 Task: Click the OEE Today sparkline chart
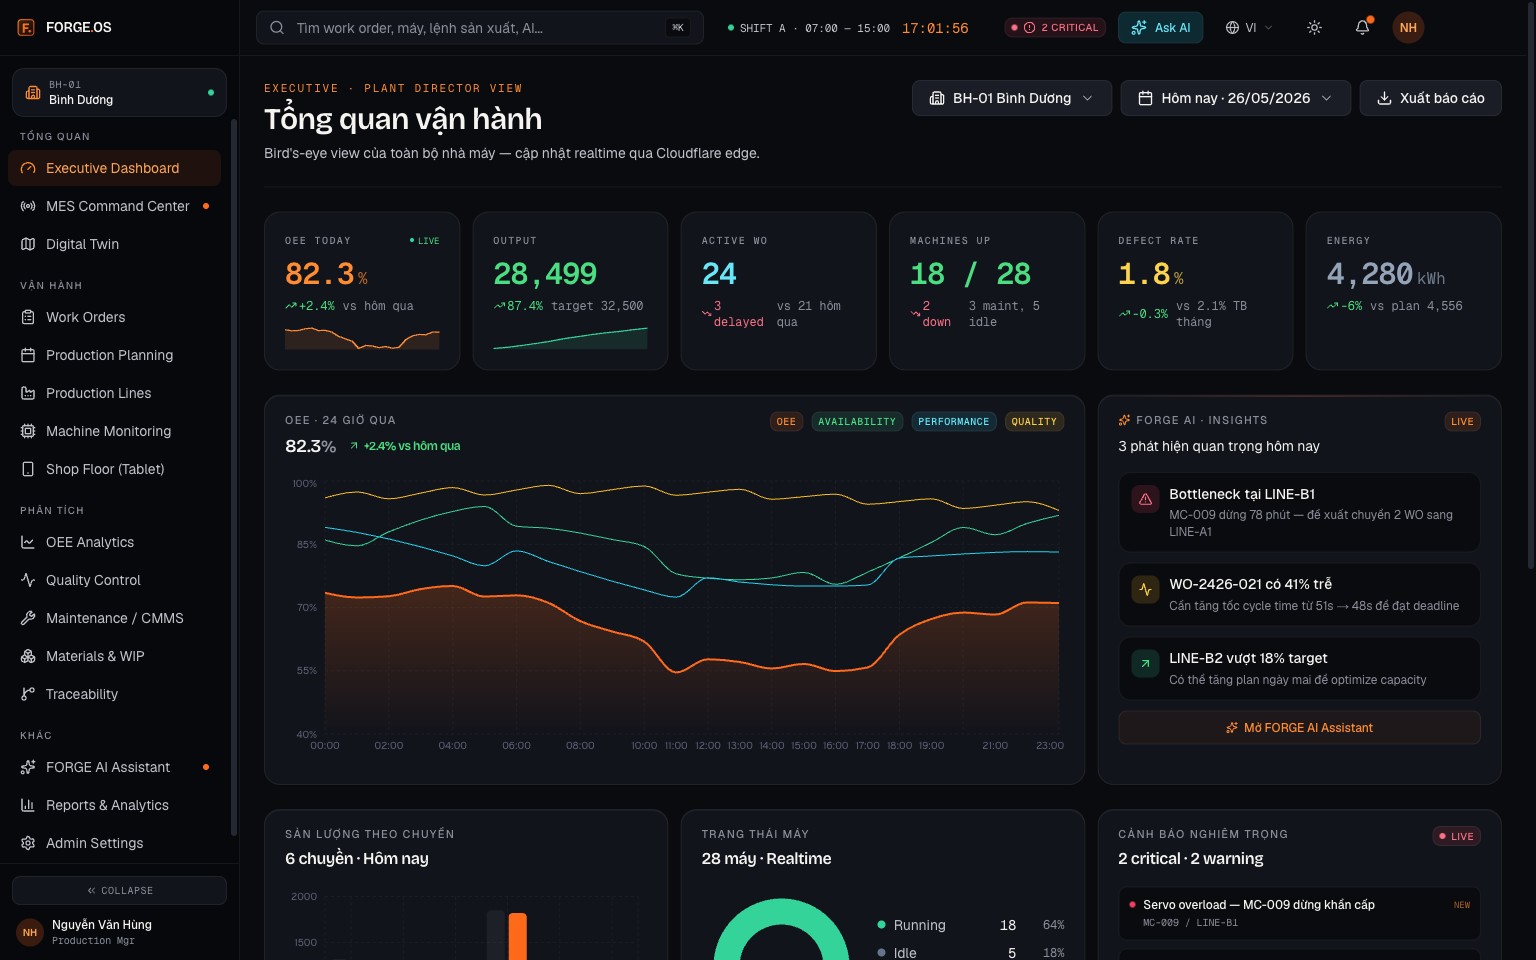362,339
